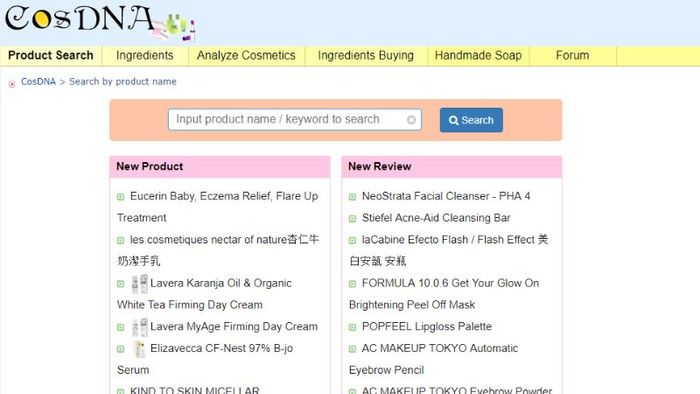Expand icon beside Automatic Eyebrow Pencil
This screenshot has width=700, height=394.
coord(352,349)
